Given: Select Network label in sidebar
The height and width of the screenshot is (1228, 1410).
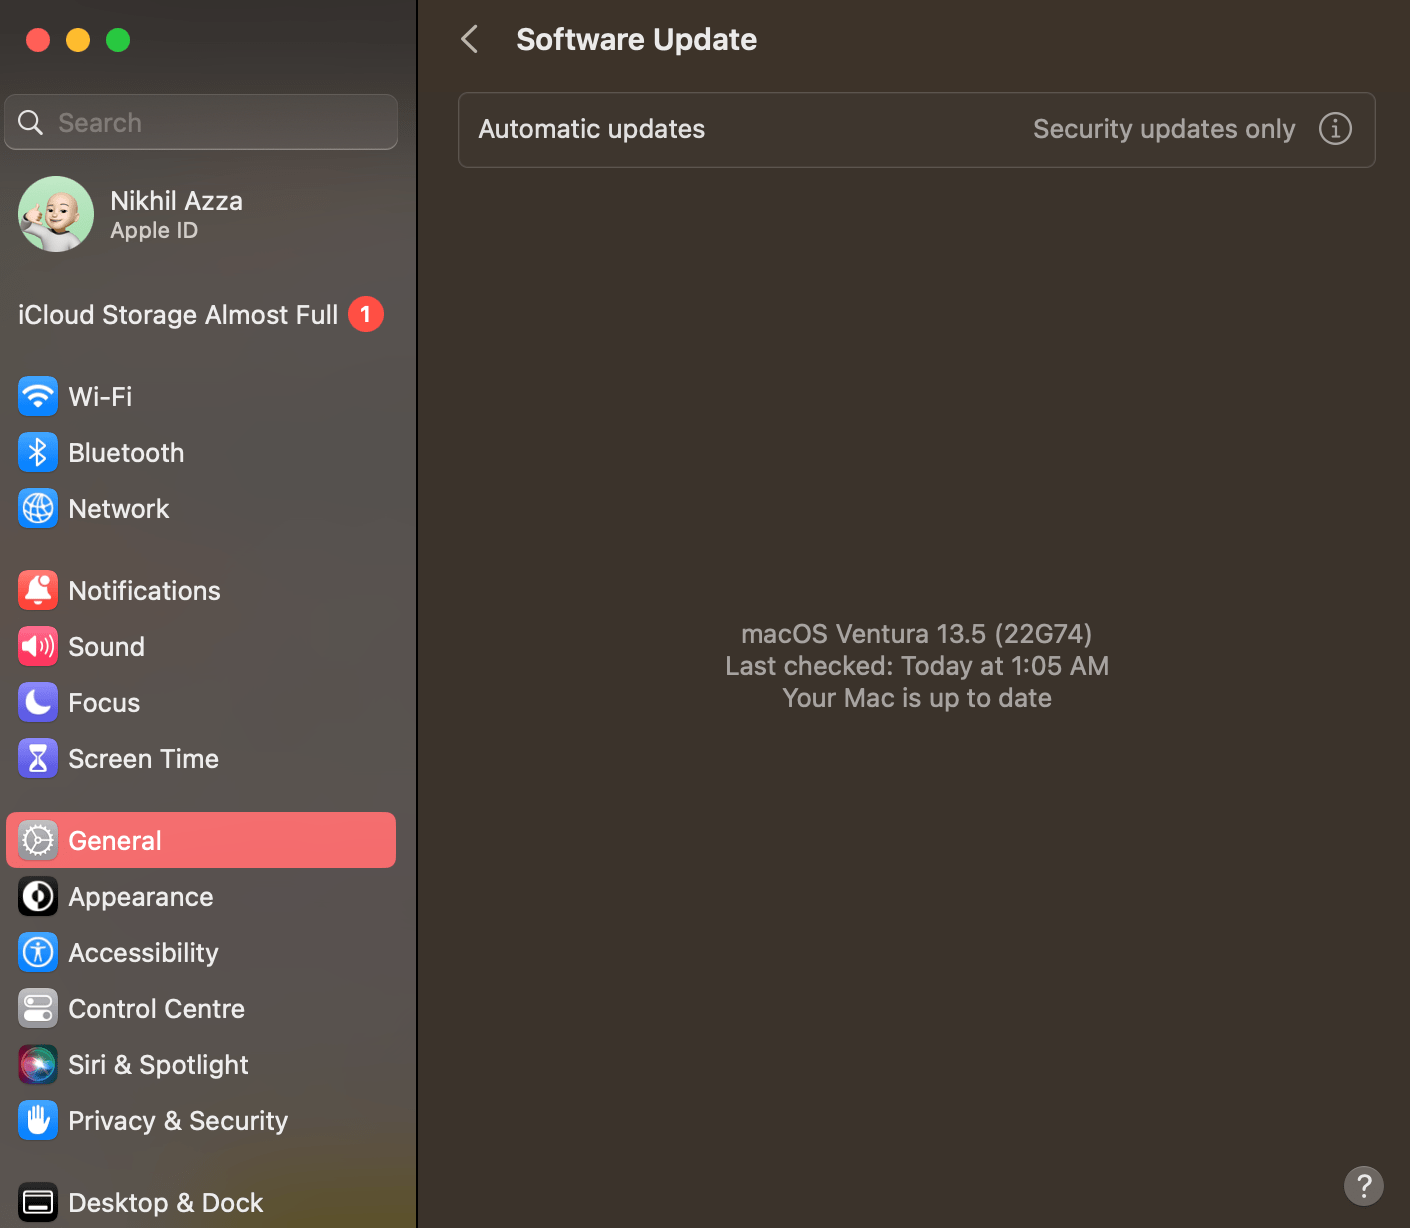Looking at the screenshot, I should [x=119, y=509].
